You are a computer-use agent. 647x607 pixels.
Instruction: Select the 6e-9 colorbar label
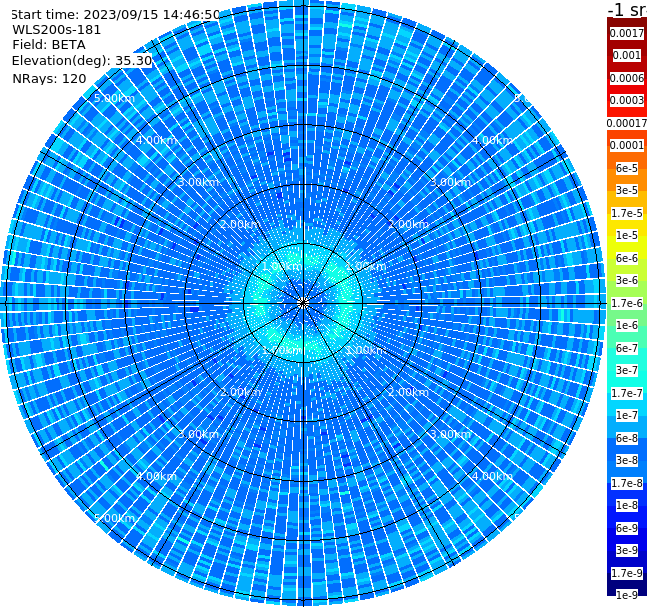click(x=627, y=528)
